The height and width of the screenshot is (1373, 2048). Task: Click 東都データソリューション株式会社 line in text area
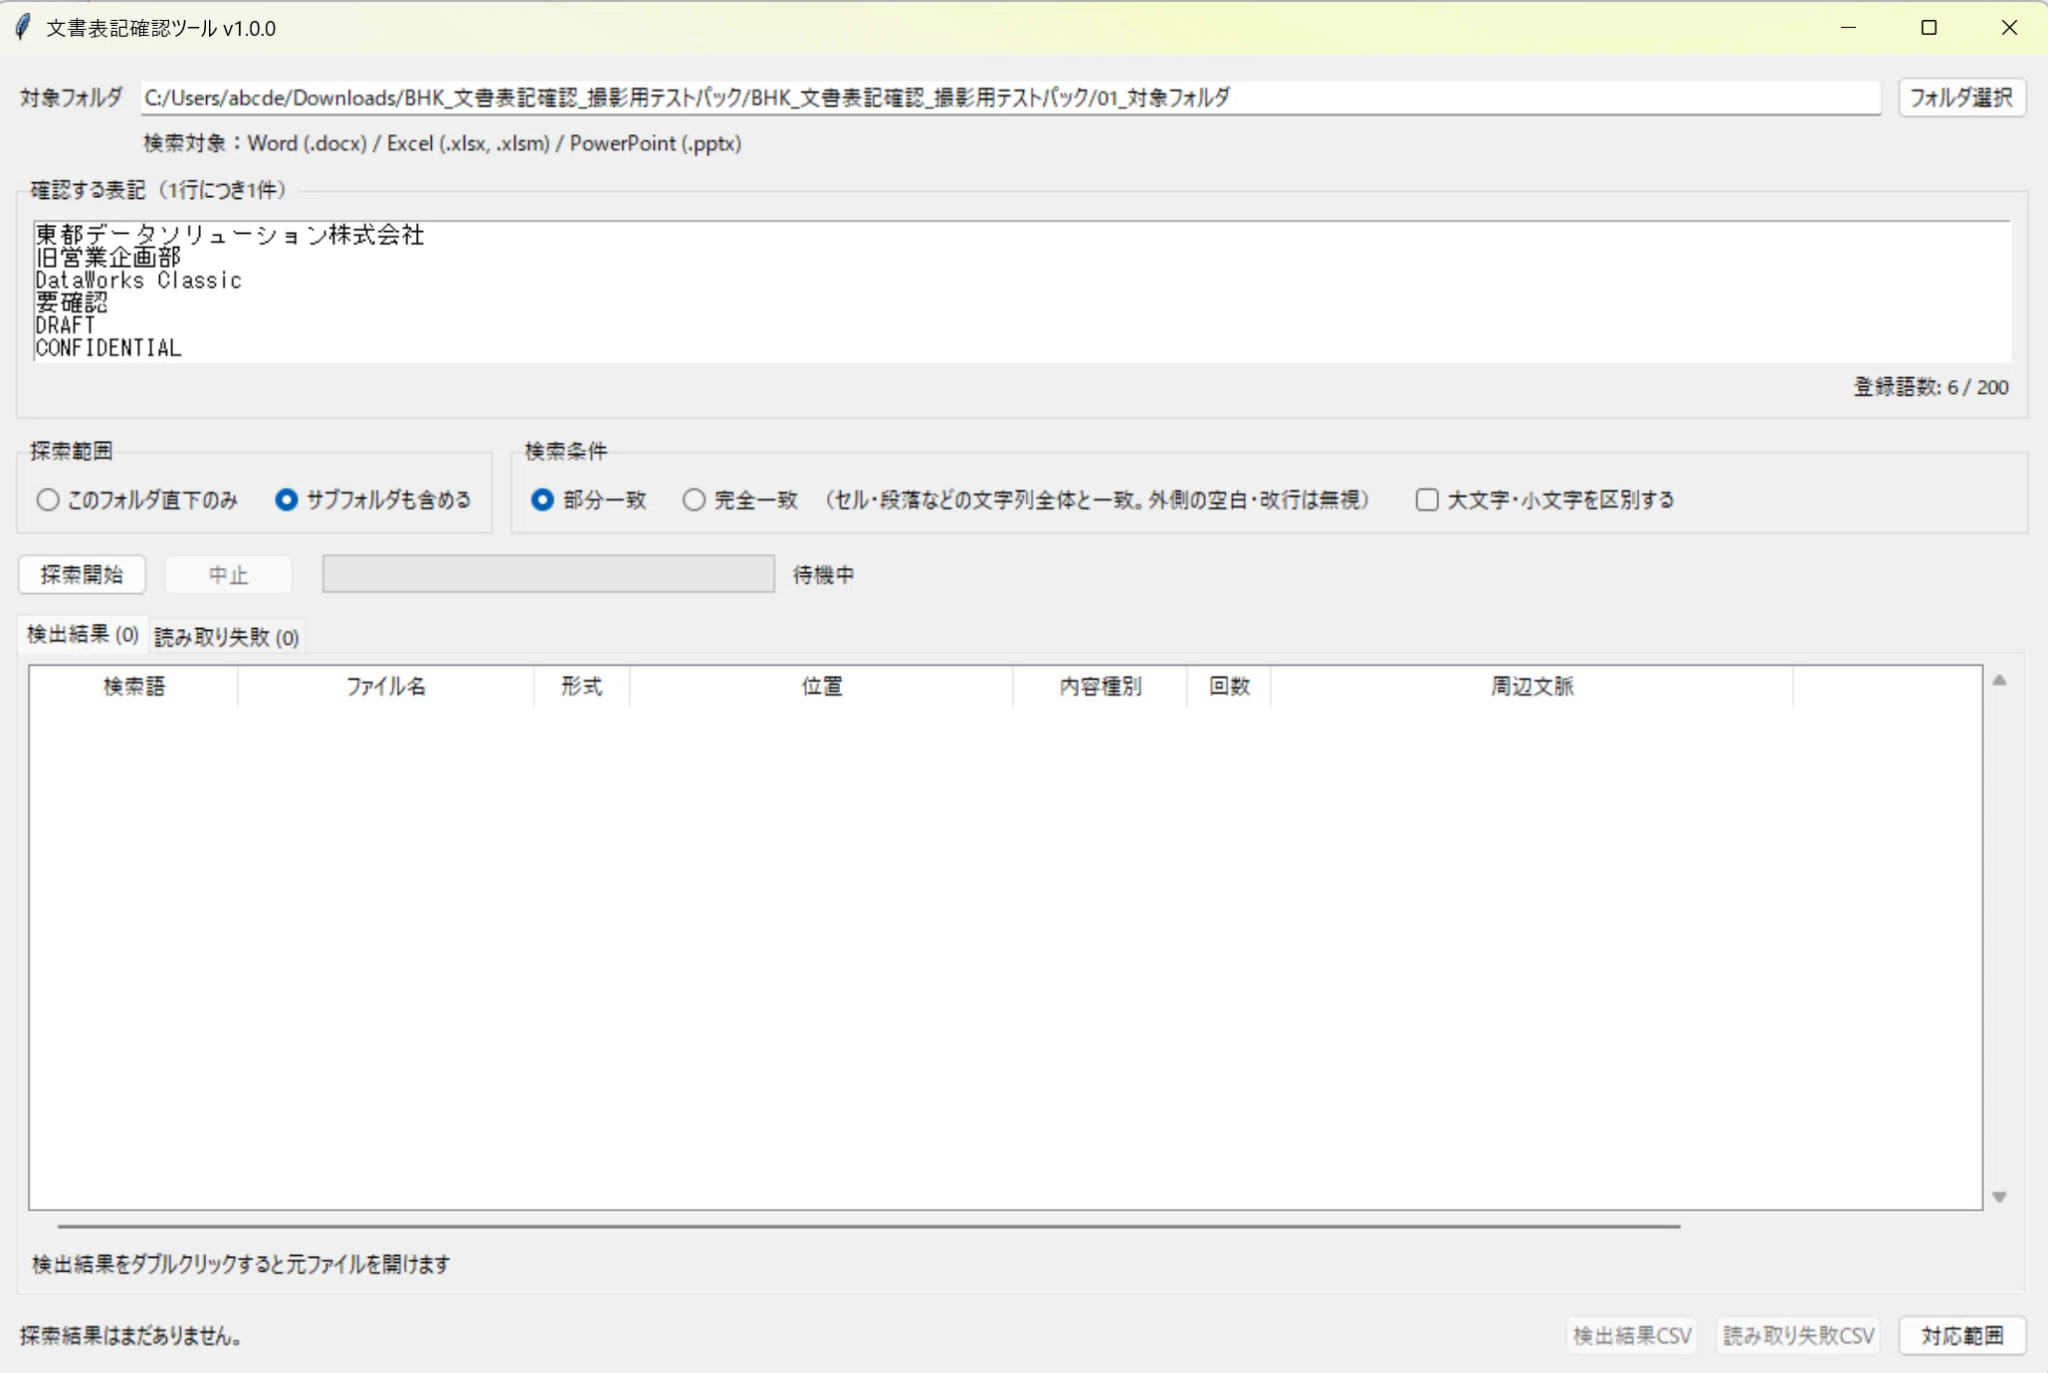[x=230, y=235]
